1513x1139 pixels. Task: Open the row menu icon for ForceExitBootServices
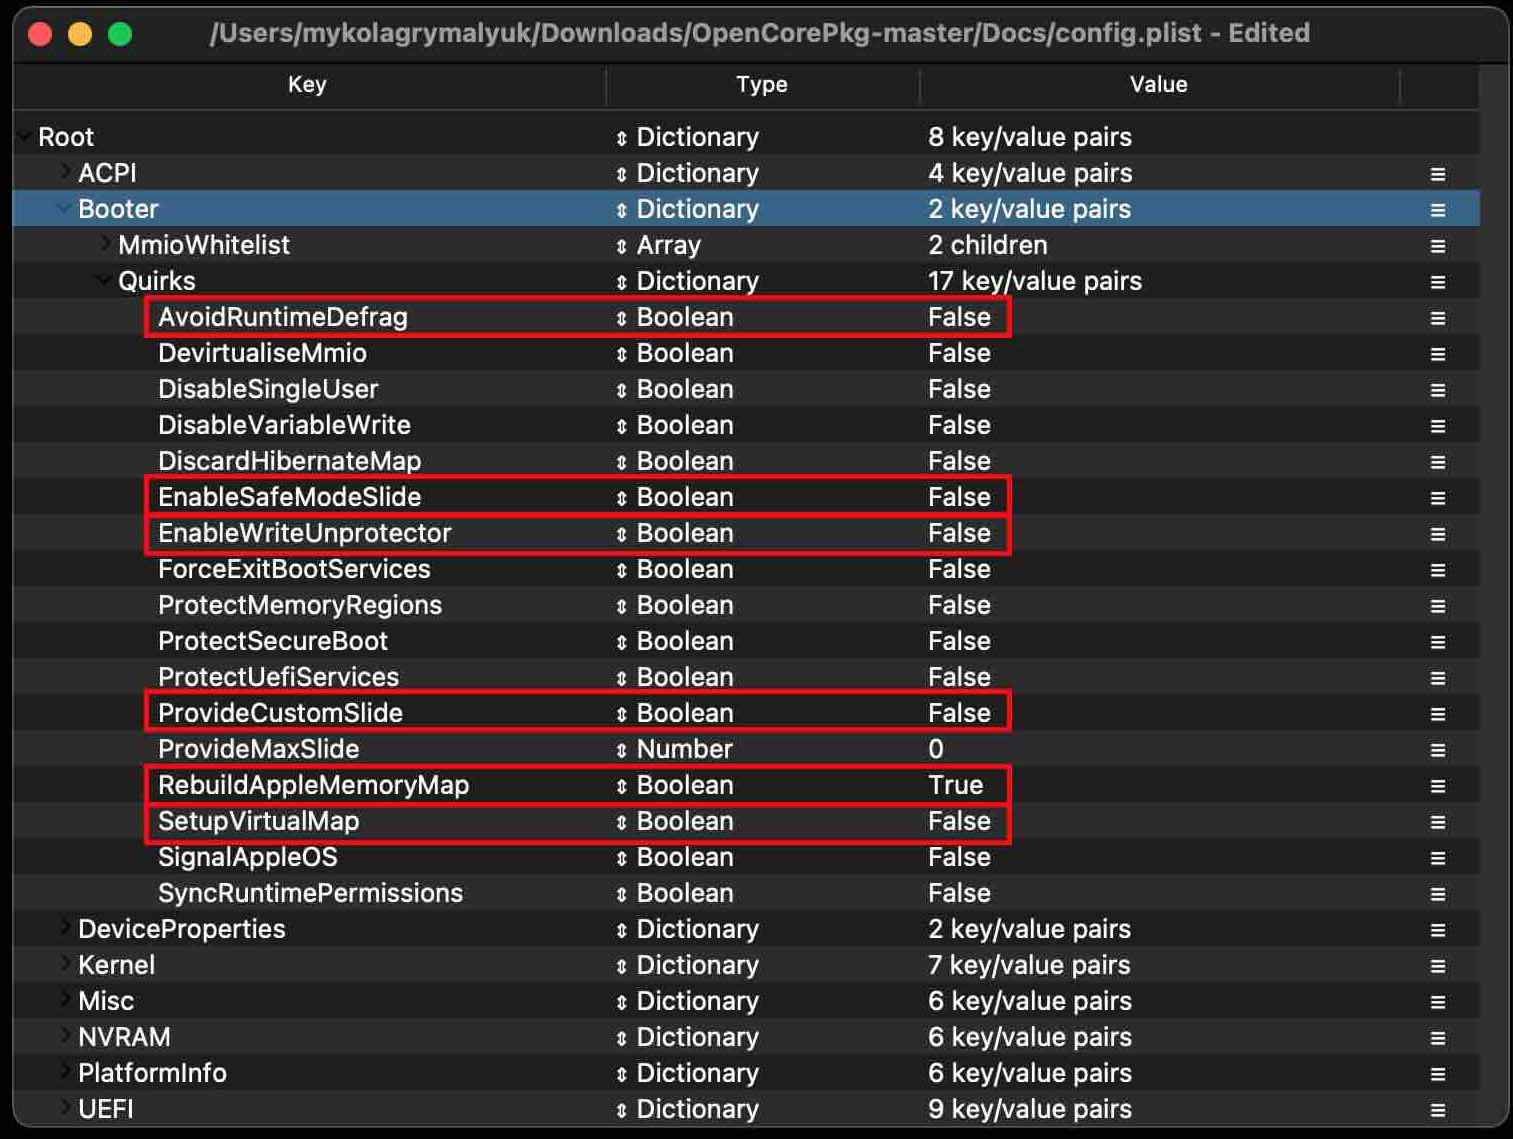point(1438,570)
